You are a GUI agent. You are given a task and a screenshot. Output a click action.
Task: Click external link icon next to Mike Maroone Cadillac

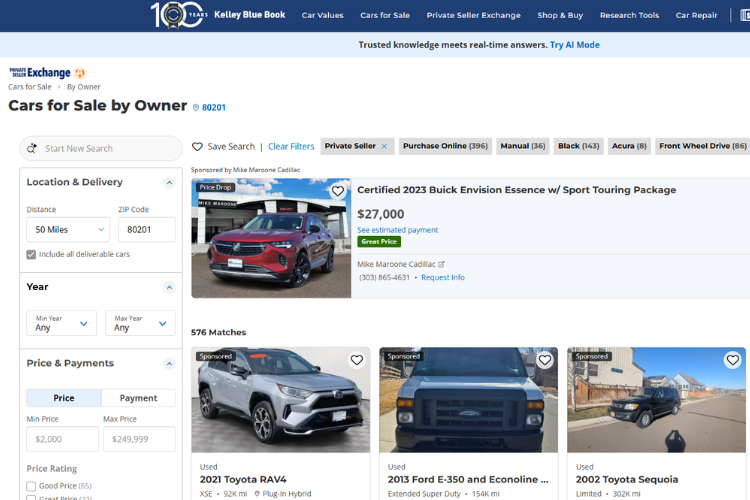click(x=441, y=264)
